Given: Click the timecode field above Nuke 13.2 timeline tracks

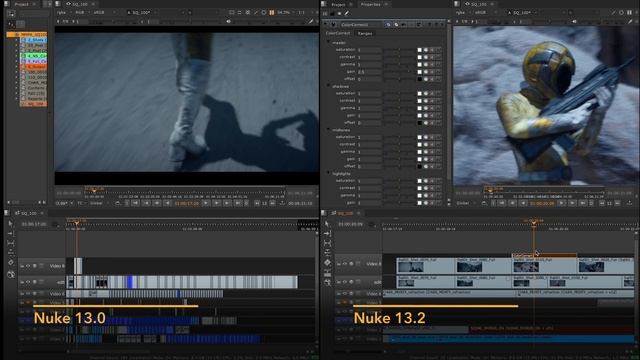Looking at the screenshot, I should click(x=351, y=224).
